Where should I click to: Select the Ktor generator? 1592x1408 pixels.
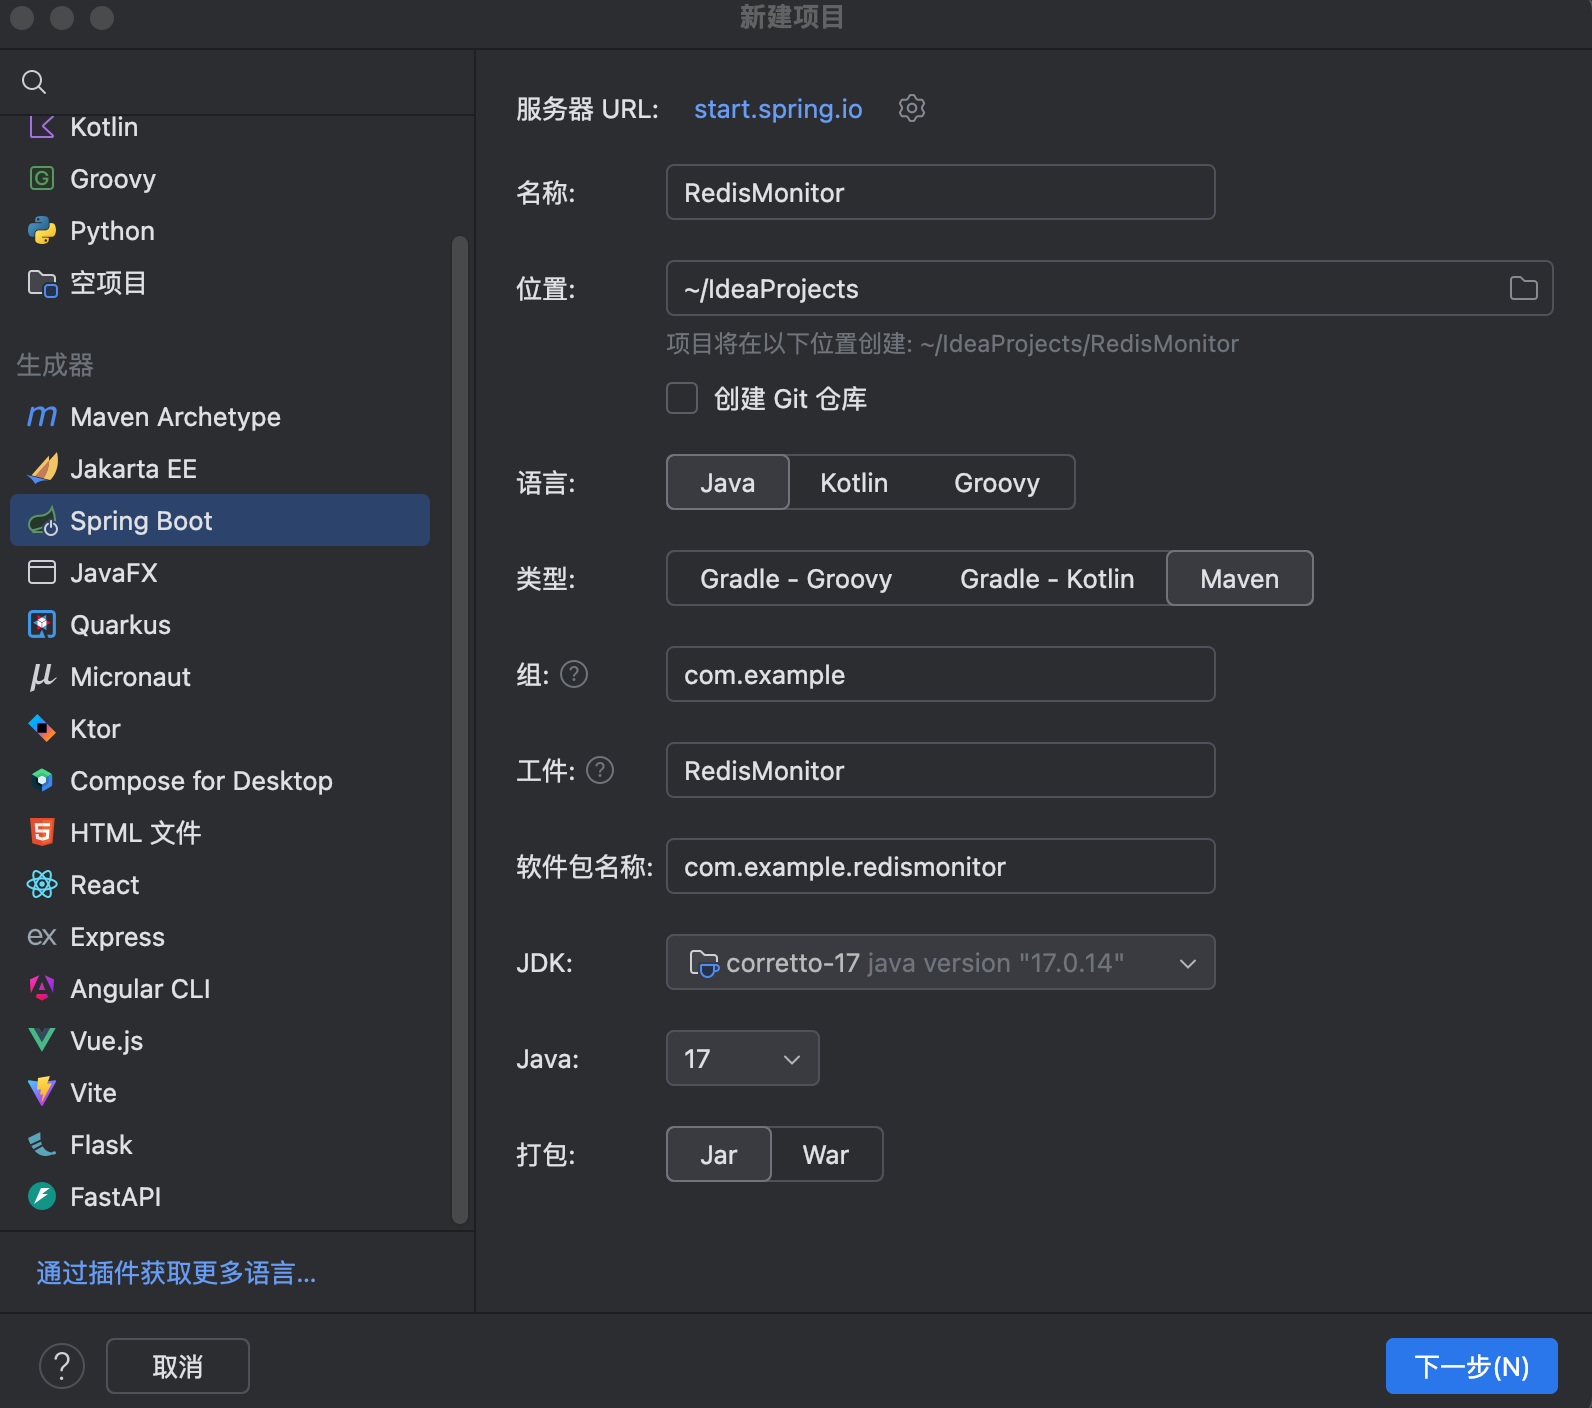(220, 729)
